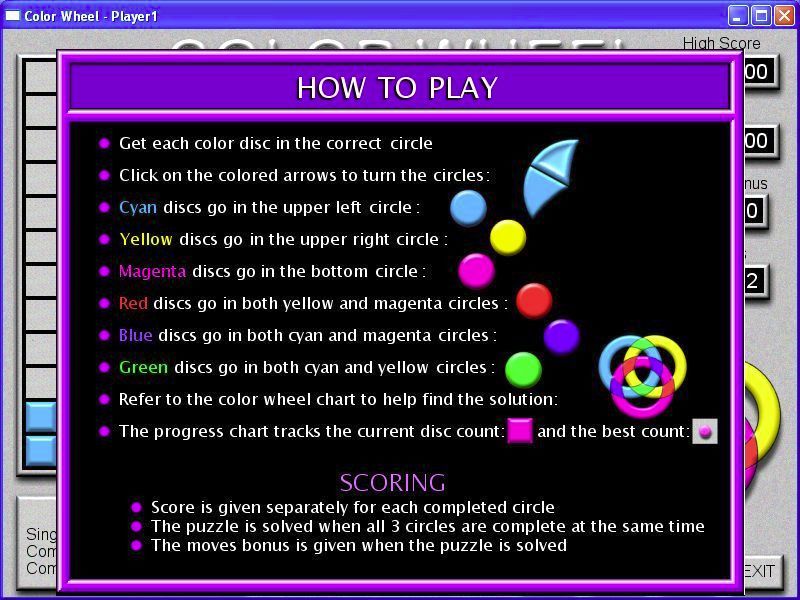Click the magenta disc example icon
The width and height of the screenshot is (800, 600).
click(x=476, y=271)
